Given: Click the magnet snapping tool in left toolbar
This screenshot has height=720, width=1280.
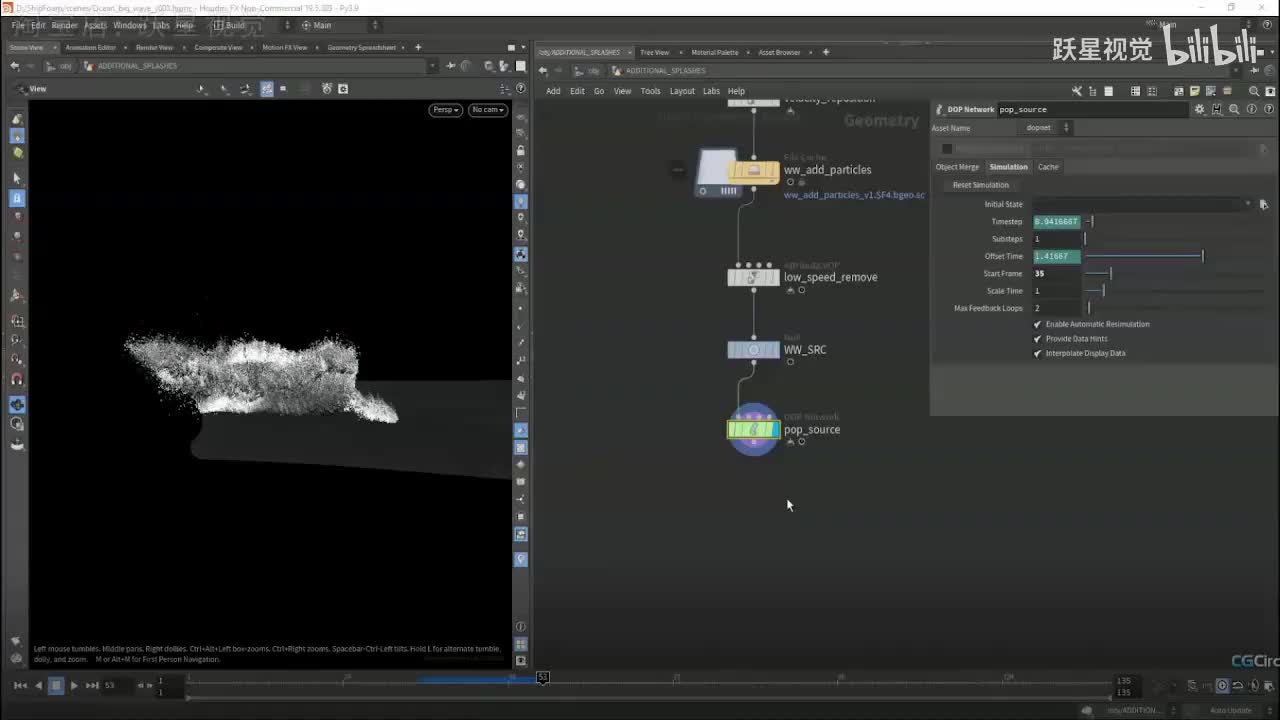Looking at the screenshot, I should [x=17, y=379].
